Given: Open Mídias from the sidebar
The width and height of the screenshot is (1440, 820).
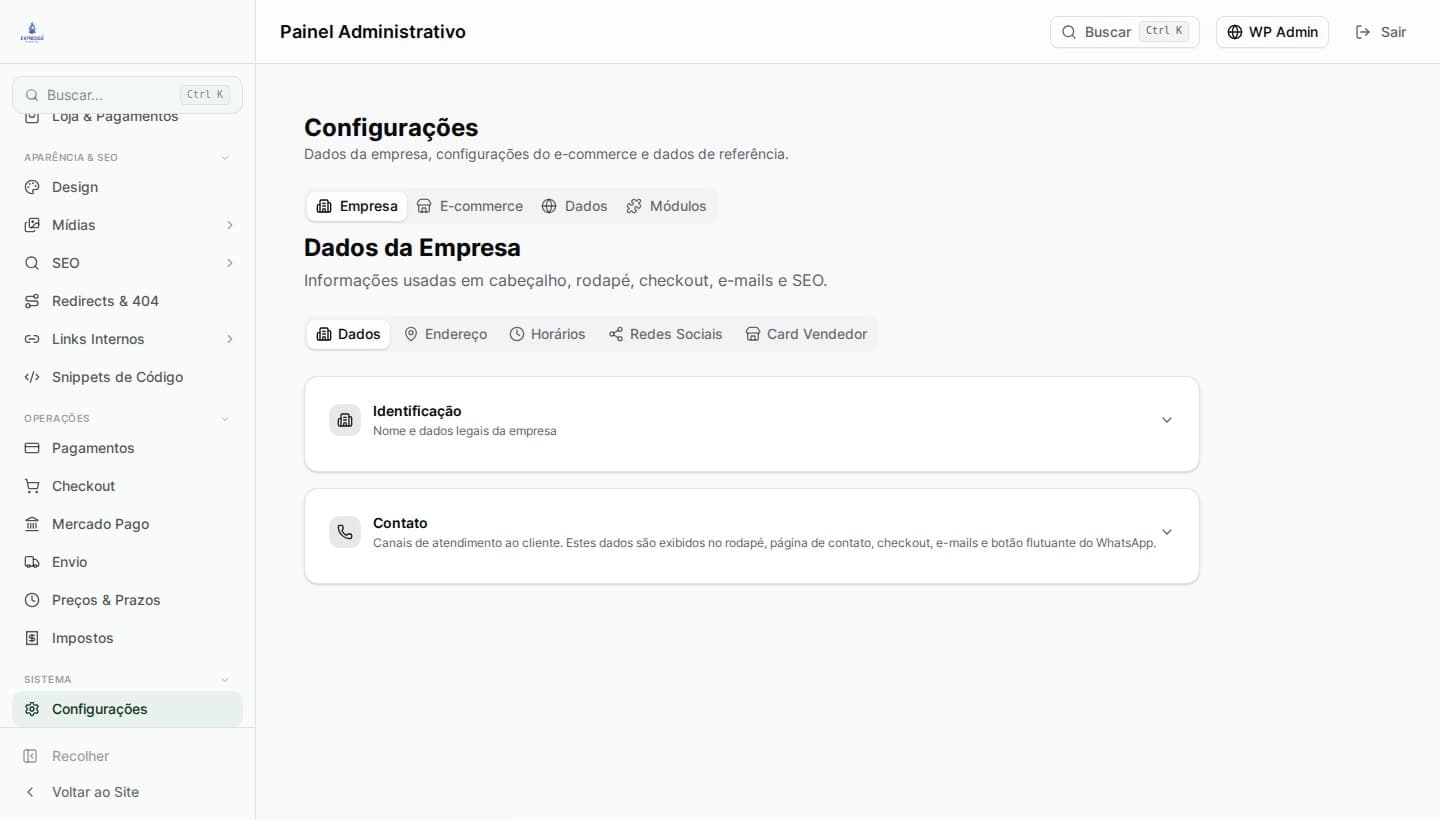Looking at the screenshot, I should 72,225.
